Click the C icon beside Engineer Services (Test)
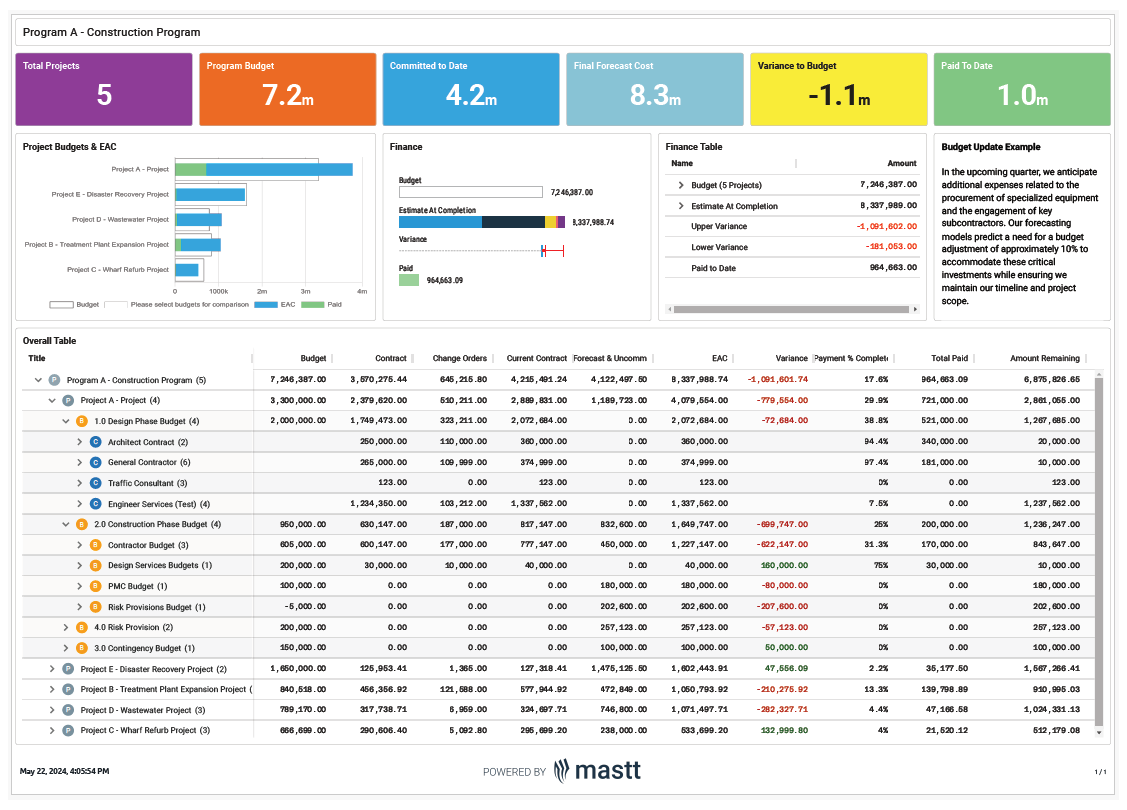Viewport: 1127px width, 810px height. [95, 503]
